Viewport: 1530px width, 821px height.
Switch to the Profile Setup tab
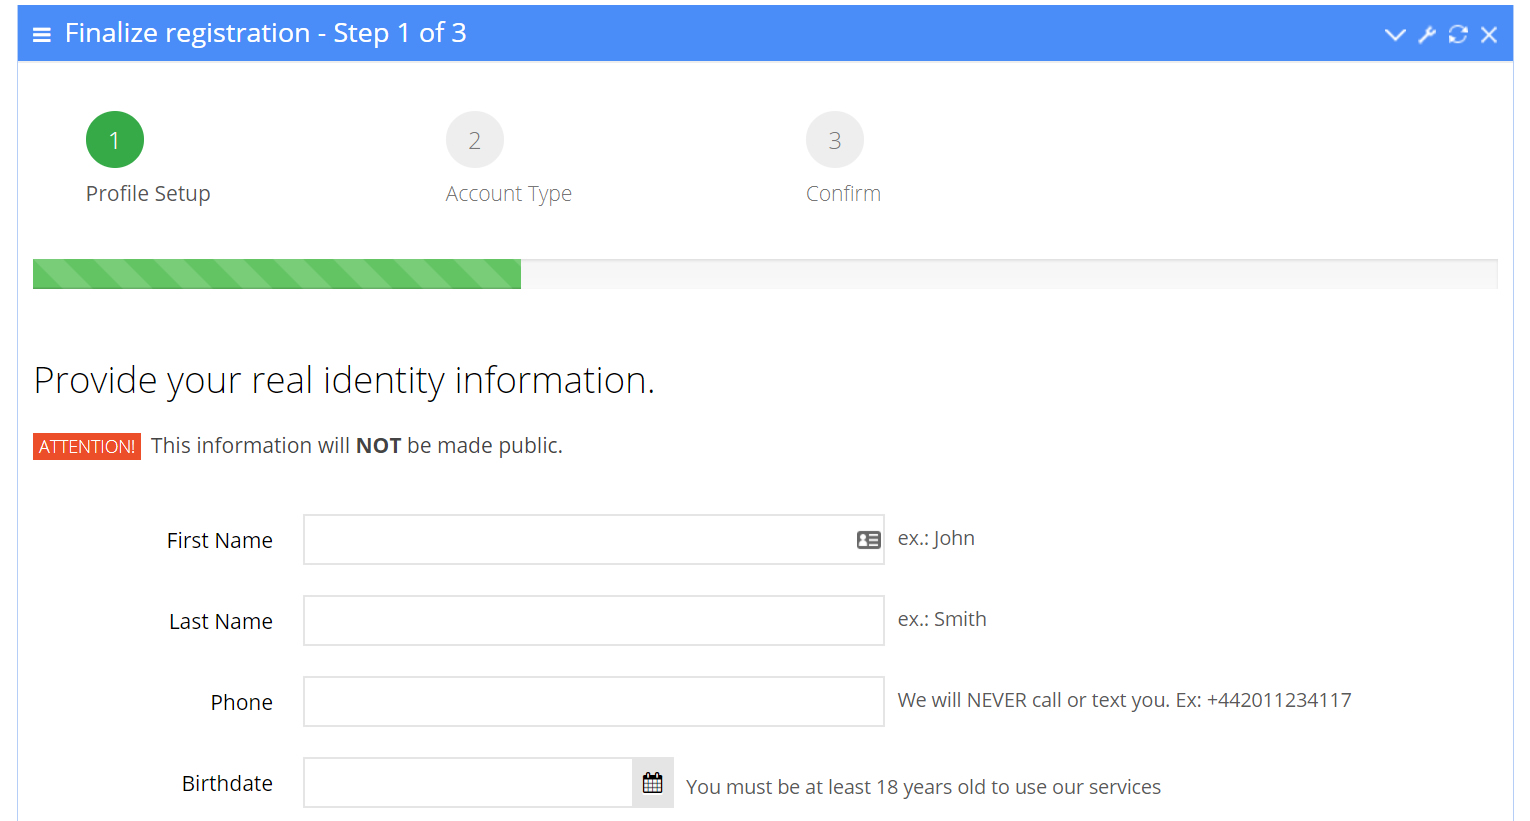[x=148, y=194]
